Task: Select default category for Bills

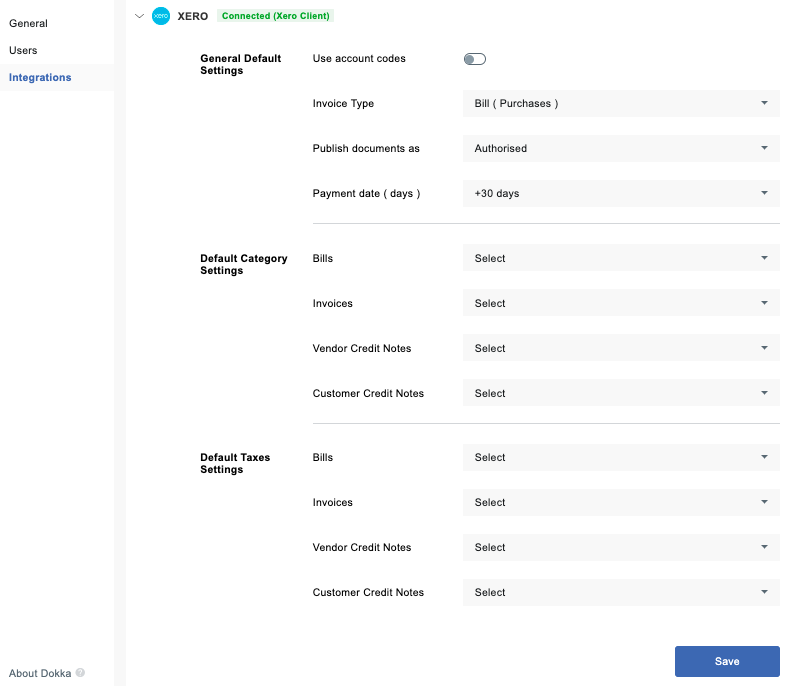Action: coord(620,258)
